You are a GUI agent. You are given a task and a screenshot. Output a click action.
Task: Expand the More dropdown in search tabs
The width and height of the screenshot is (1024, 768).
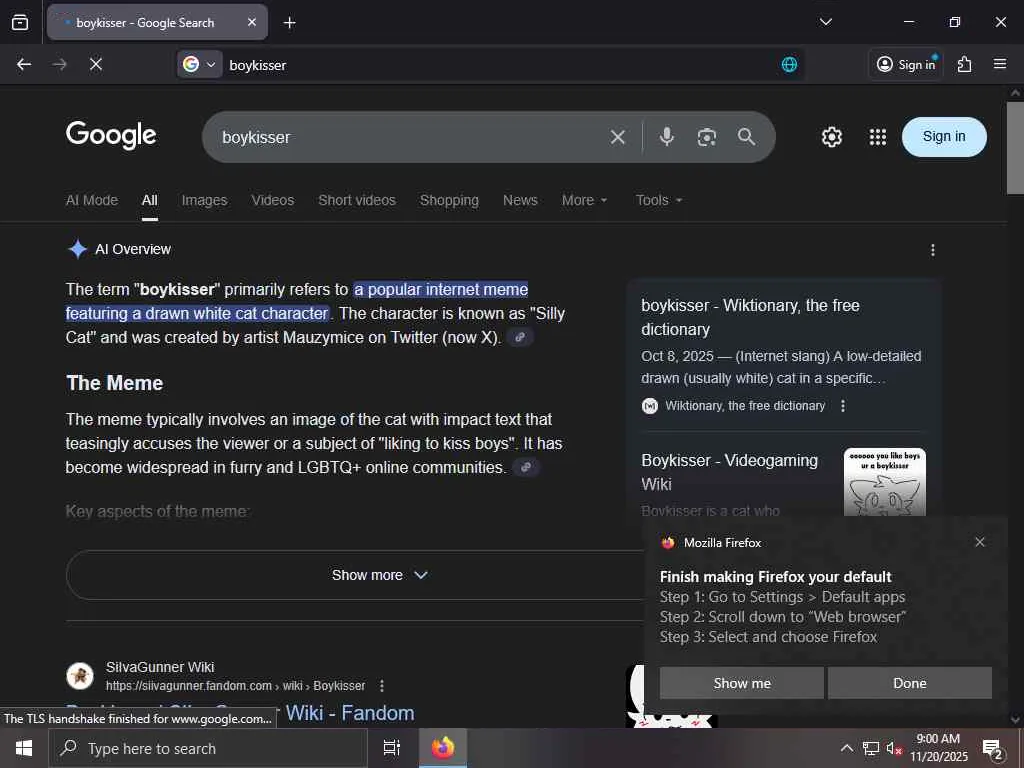coord(584,200)
